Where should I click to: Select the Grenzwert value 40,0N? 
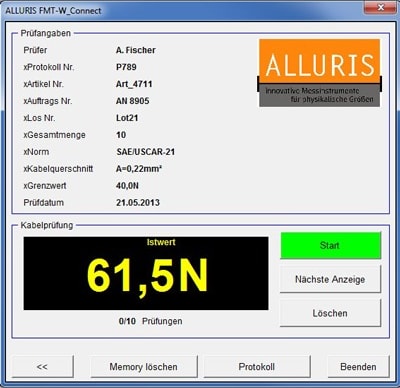click(127, 186)
